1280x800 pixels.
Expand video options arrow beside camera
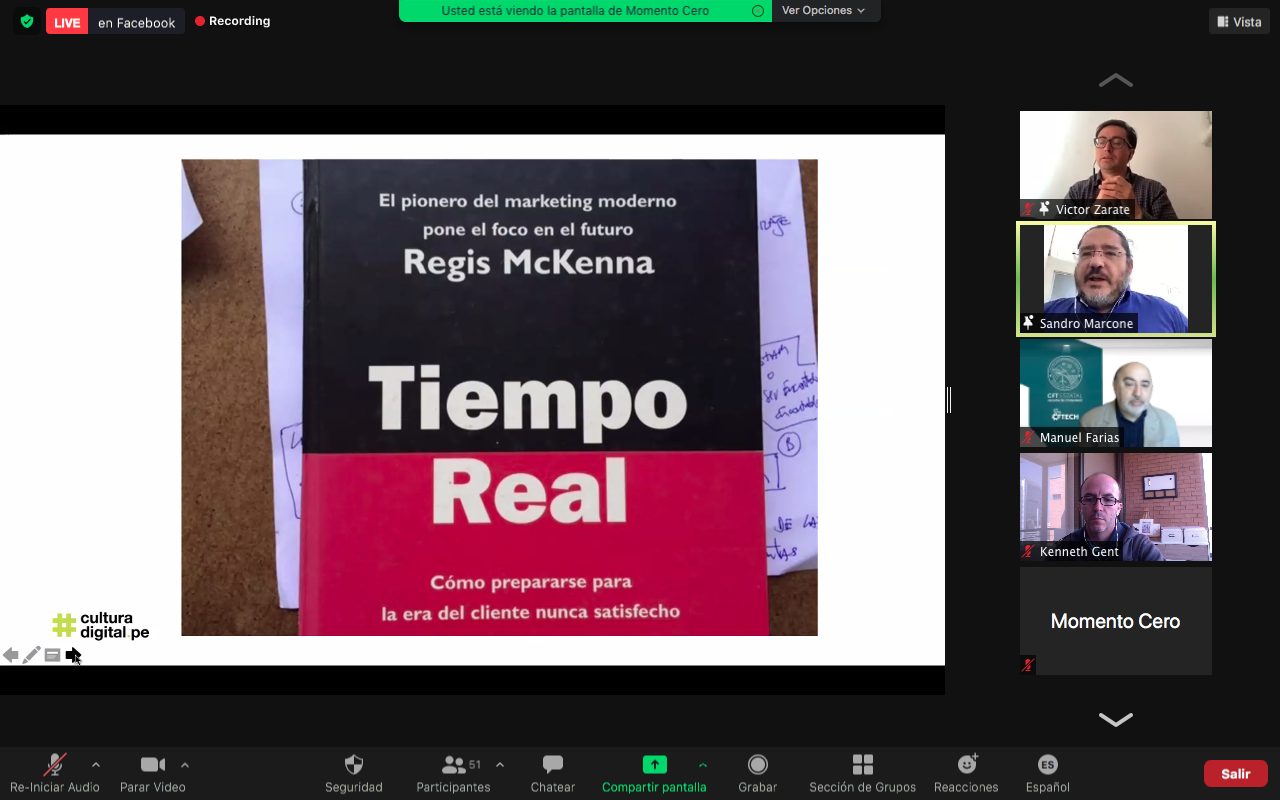pyautogui.click(x=185, y=765)
